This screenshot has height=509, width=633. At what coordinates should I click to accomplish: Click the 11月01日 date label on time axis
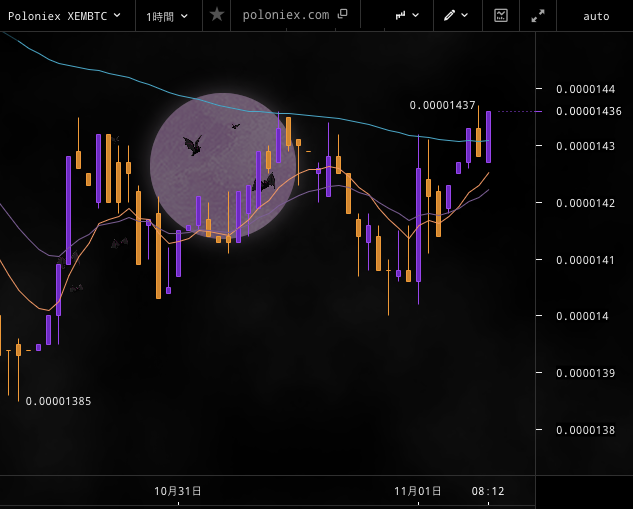pyautogui.click(x=417, y=491)
